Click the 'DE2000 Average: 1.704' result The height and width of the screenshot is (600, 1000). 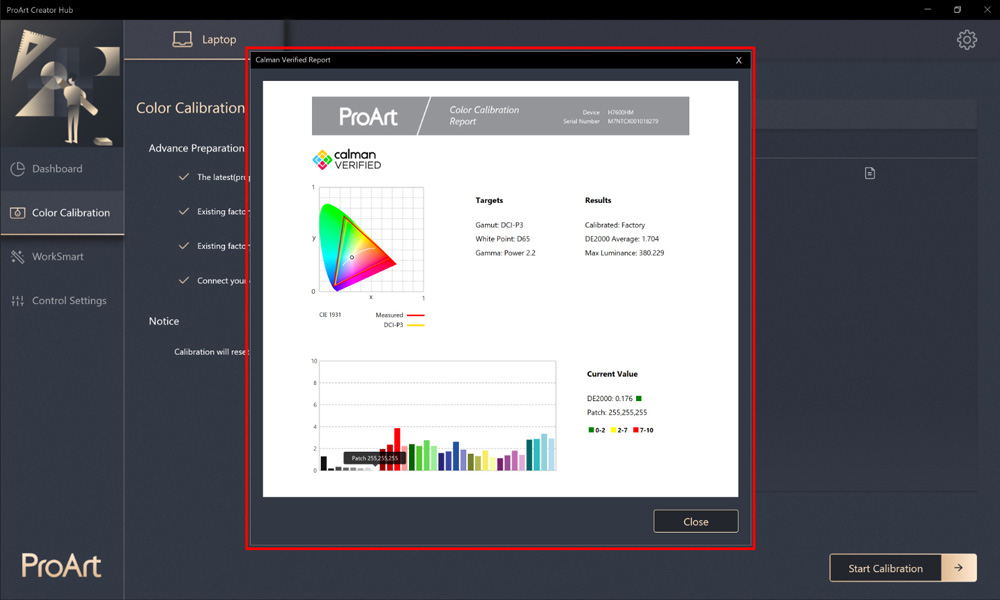[x=622, y=239]
